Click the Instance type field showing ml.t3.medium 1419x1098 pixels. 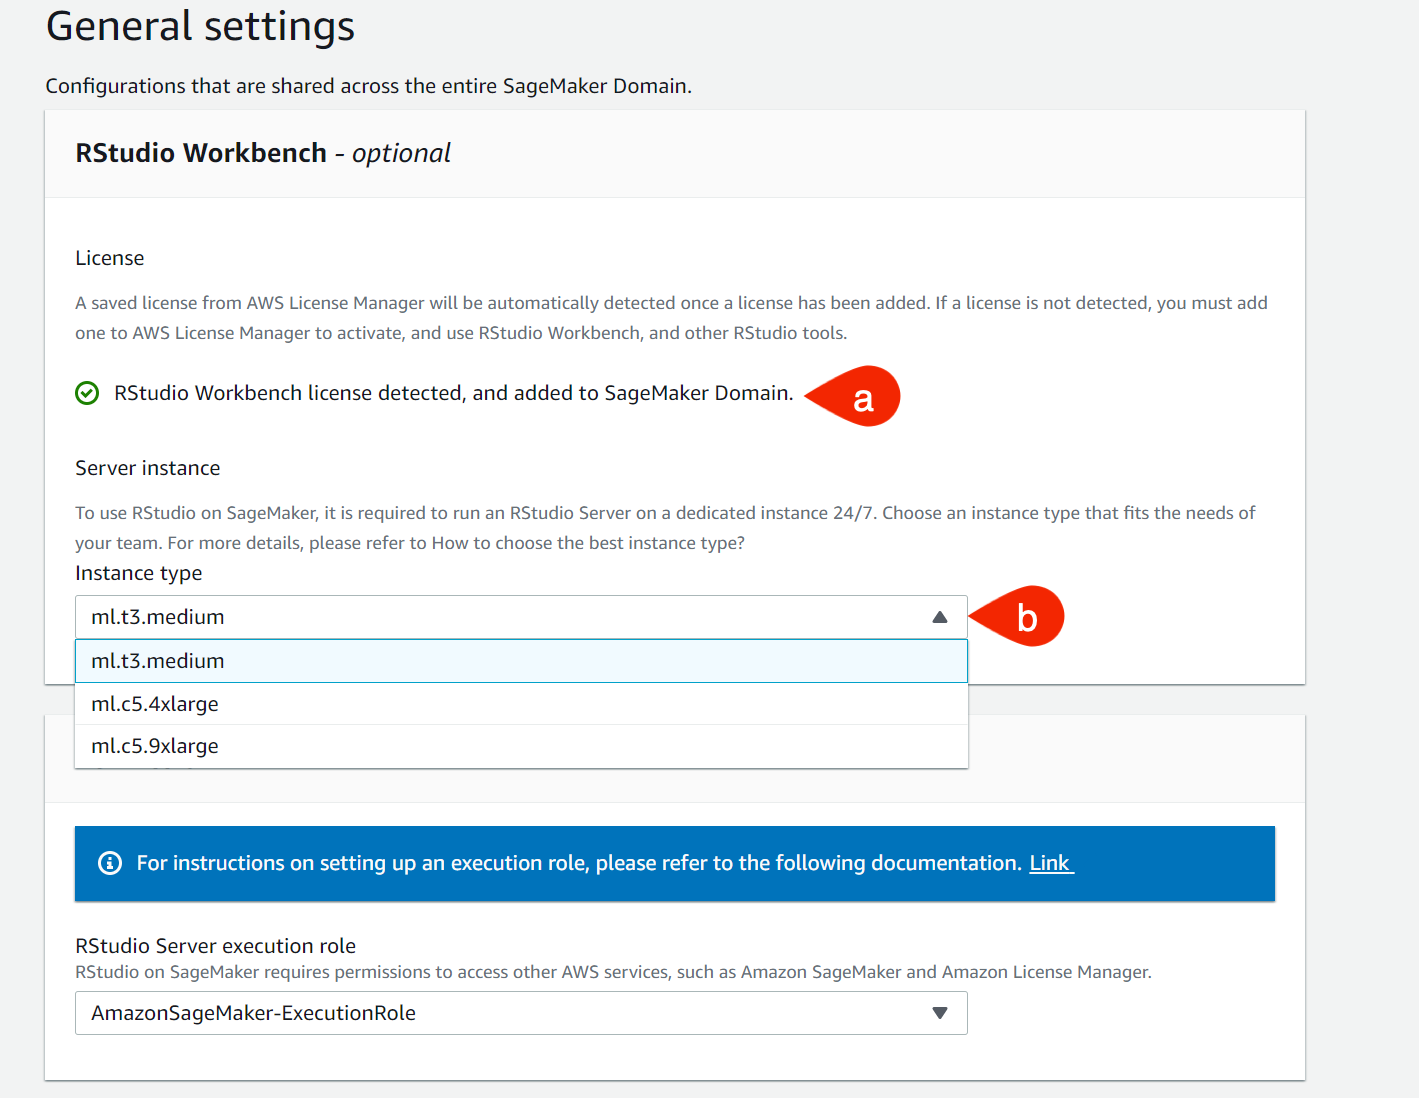(500, 617)
